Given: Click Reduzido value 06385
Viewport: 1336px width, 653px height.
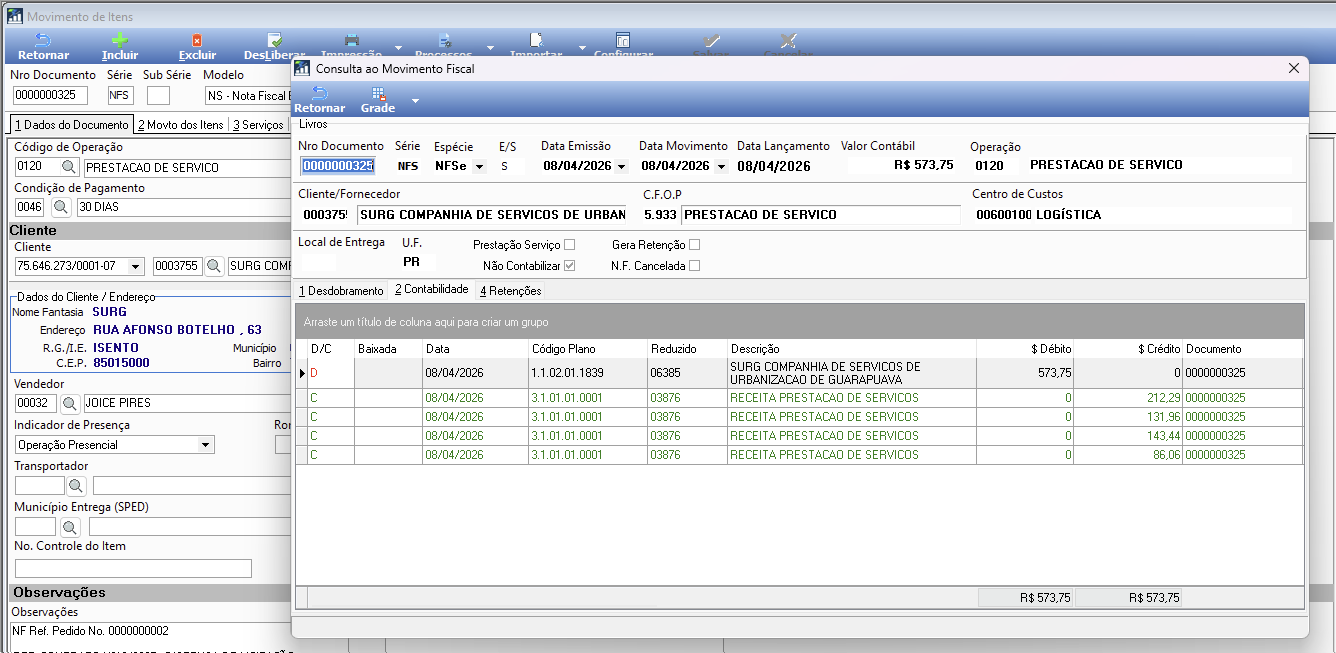Looking at the screenshot, I should [x=688, y=373].
